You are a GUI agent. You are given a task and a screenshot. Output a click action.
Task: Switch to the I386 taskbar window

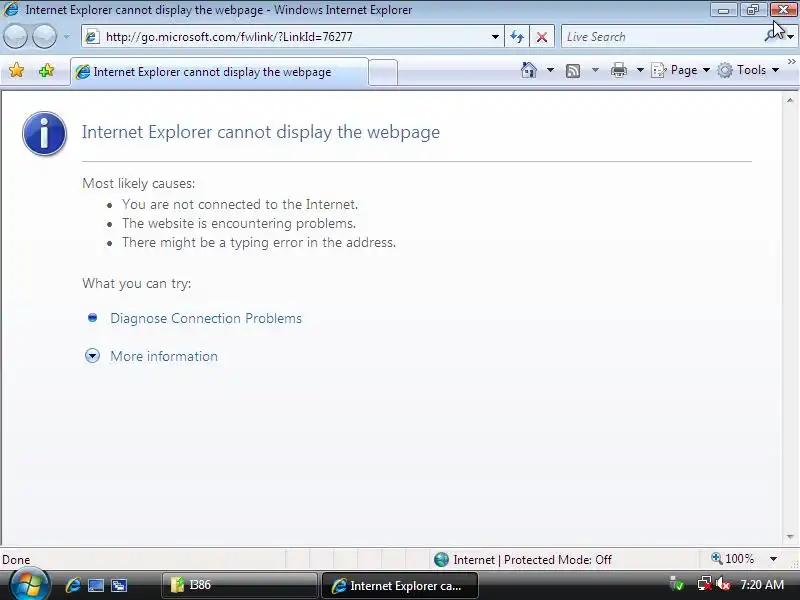[240, 585]
